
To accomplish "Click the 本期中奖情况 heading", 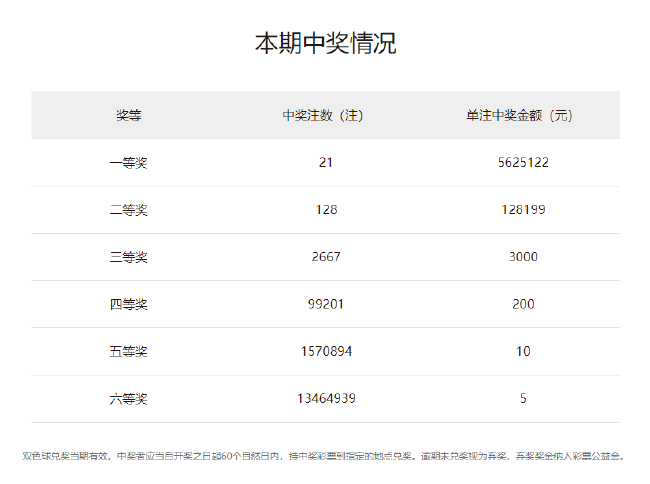I will click(x=325, y=44).
